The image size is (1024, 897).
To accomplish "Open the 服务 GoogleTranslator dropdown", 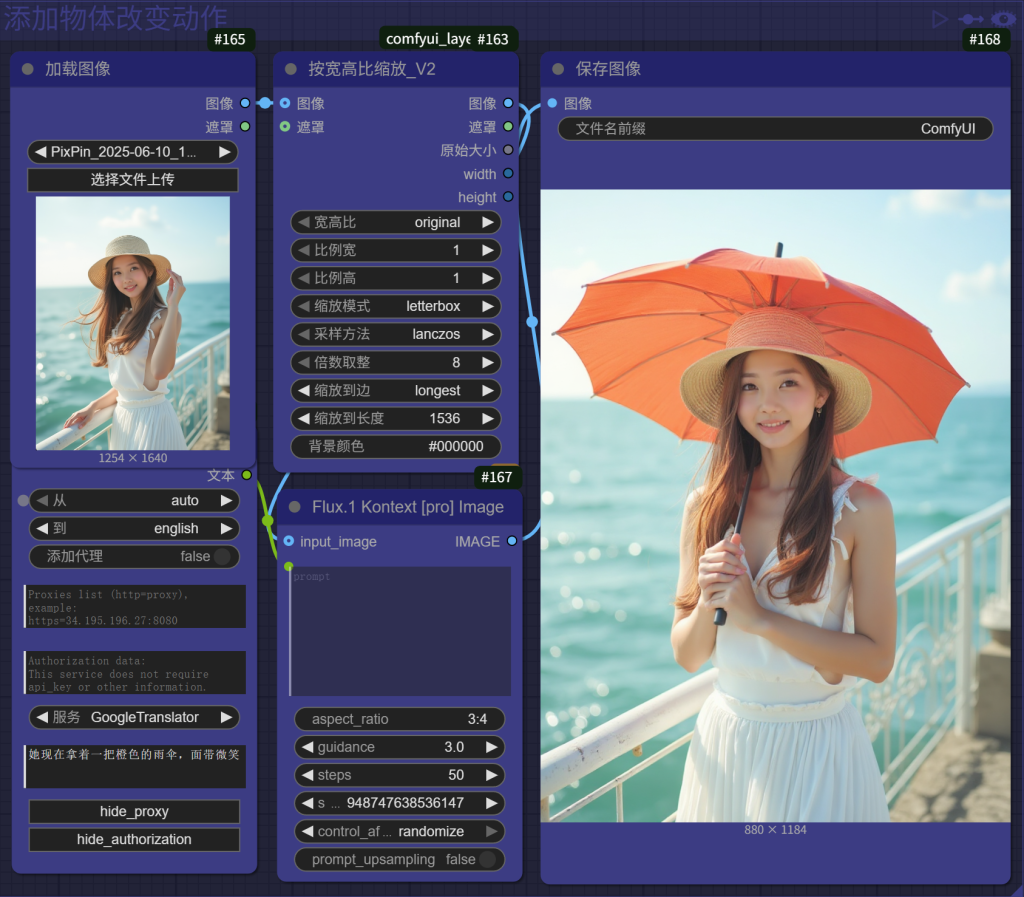I will coord(133,717).
